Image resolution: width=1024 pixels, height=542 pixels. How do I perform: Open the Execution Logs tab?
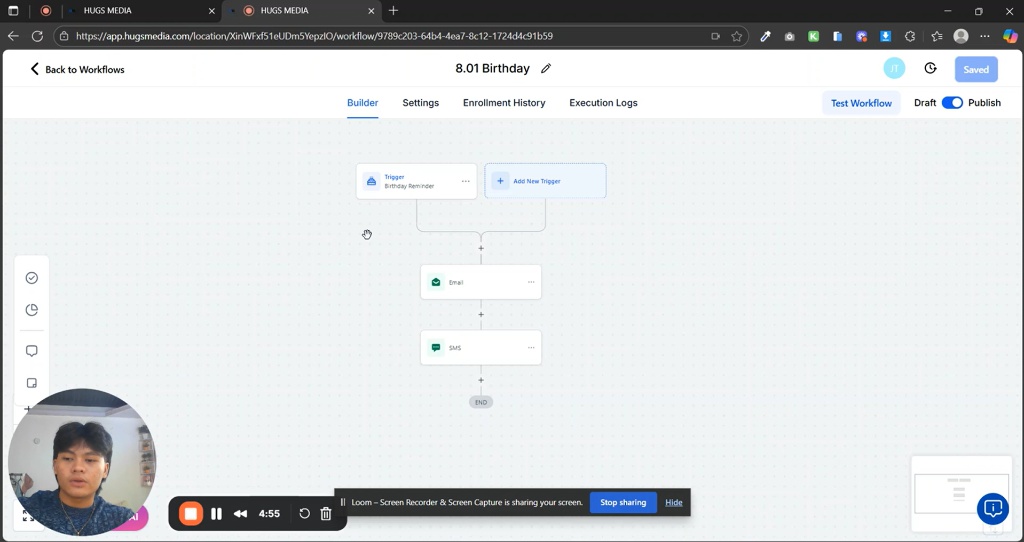tap(603, 103)
